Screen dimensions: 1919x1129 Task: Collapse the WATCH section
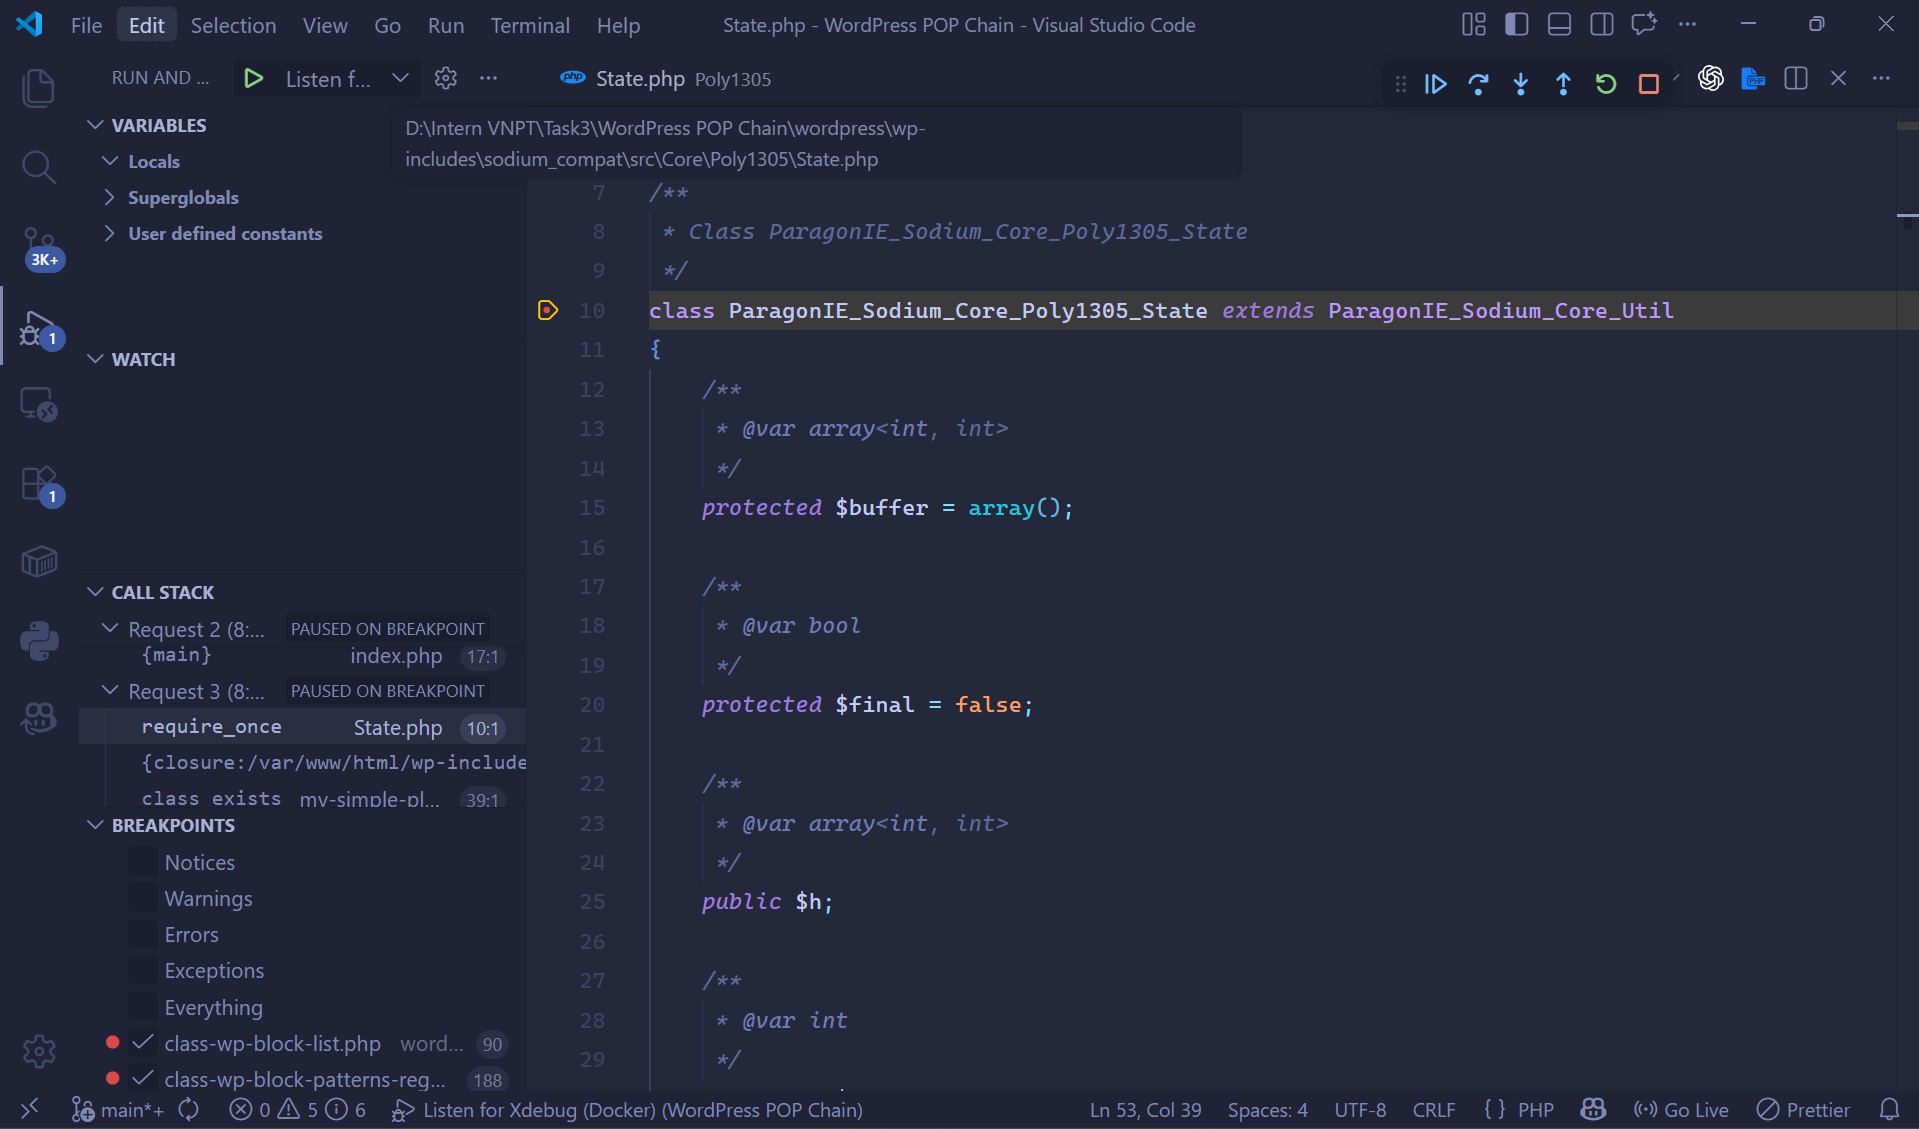point(96,359)
